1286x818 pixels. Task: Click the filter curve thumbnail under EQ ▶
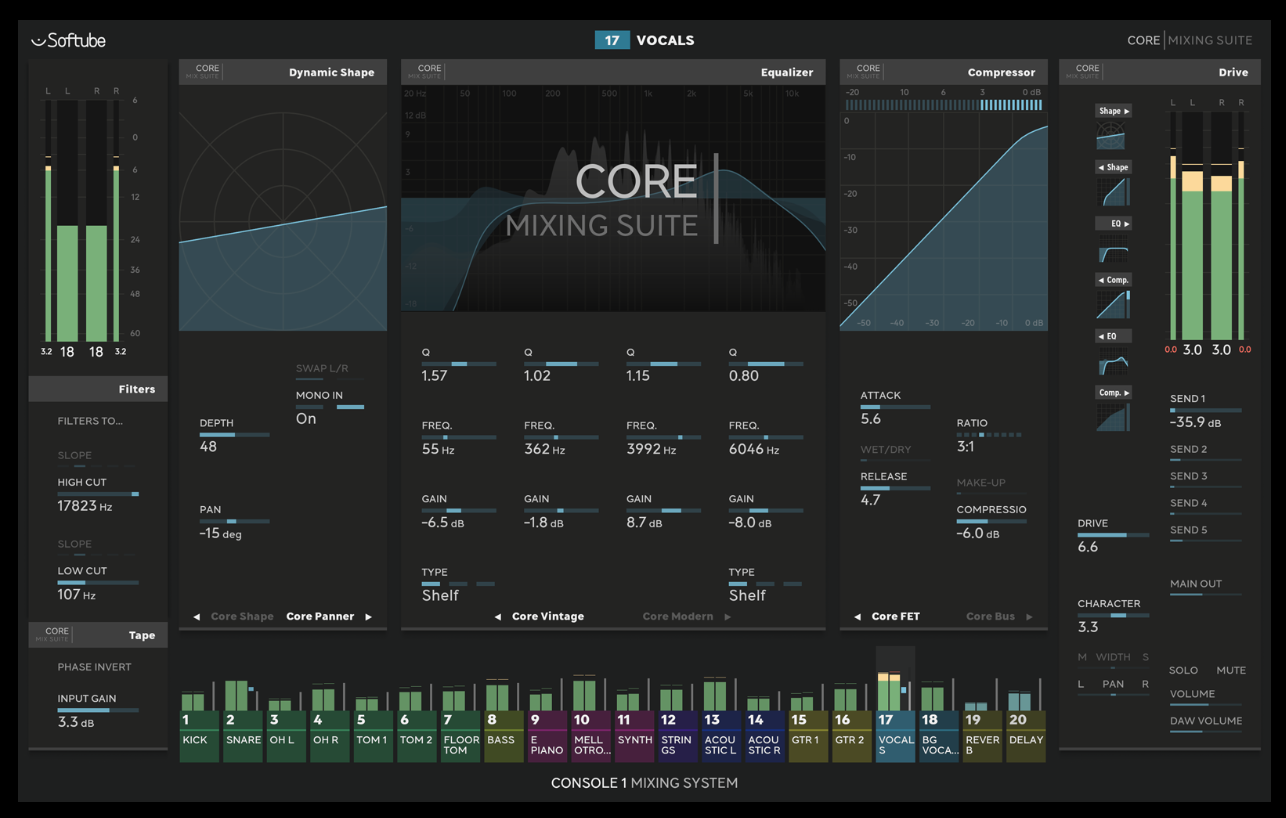pos(1113,248)
